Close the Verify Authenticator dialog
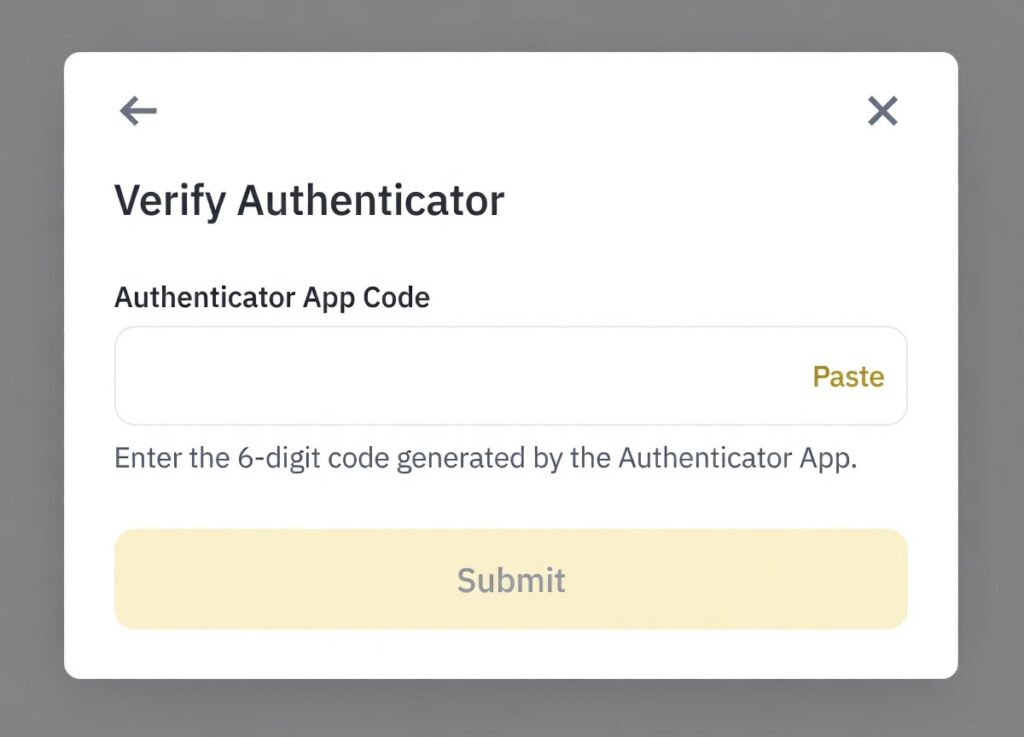The image size is (1024, 737). 882,111
